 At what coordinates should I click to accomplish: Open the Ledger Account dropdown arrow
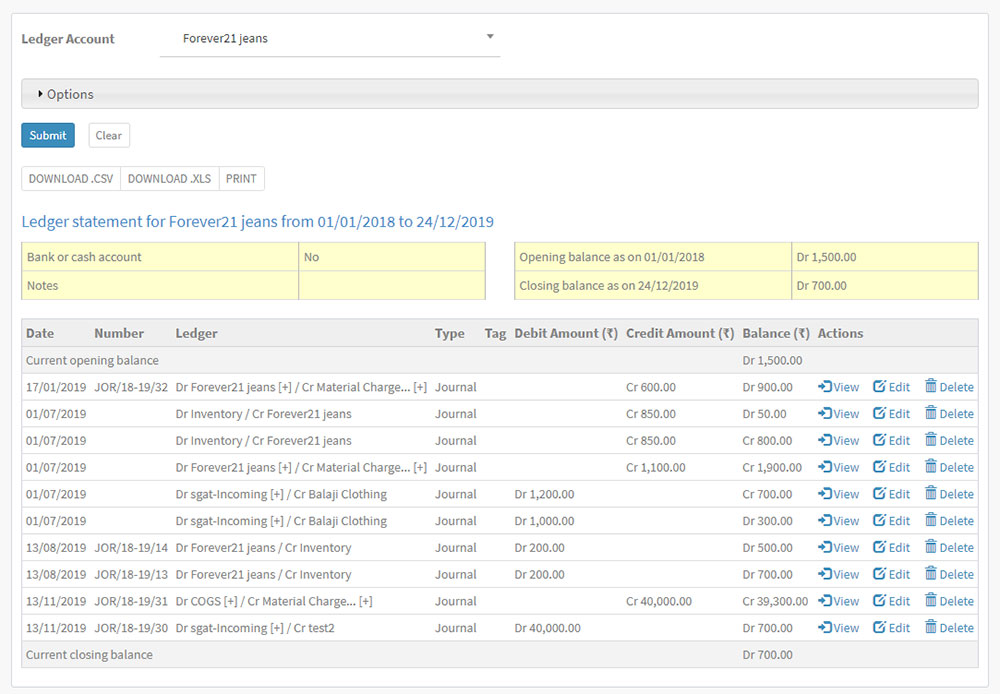[490, 37]
